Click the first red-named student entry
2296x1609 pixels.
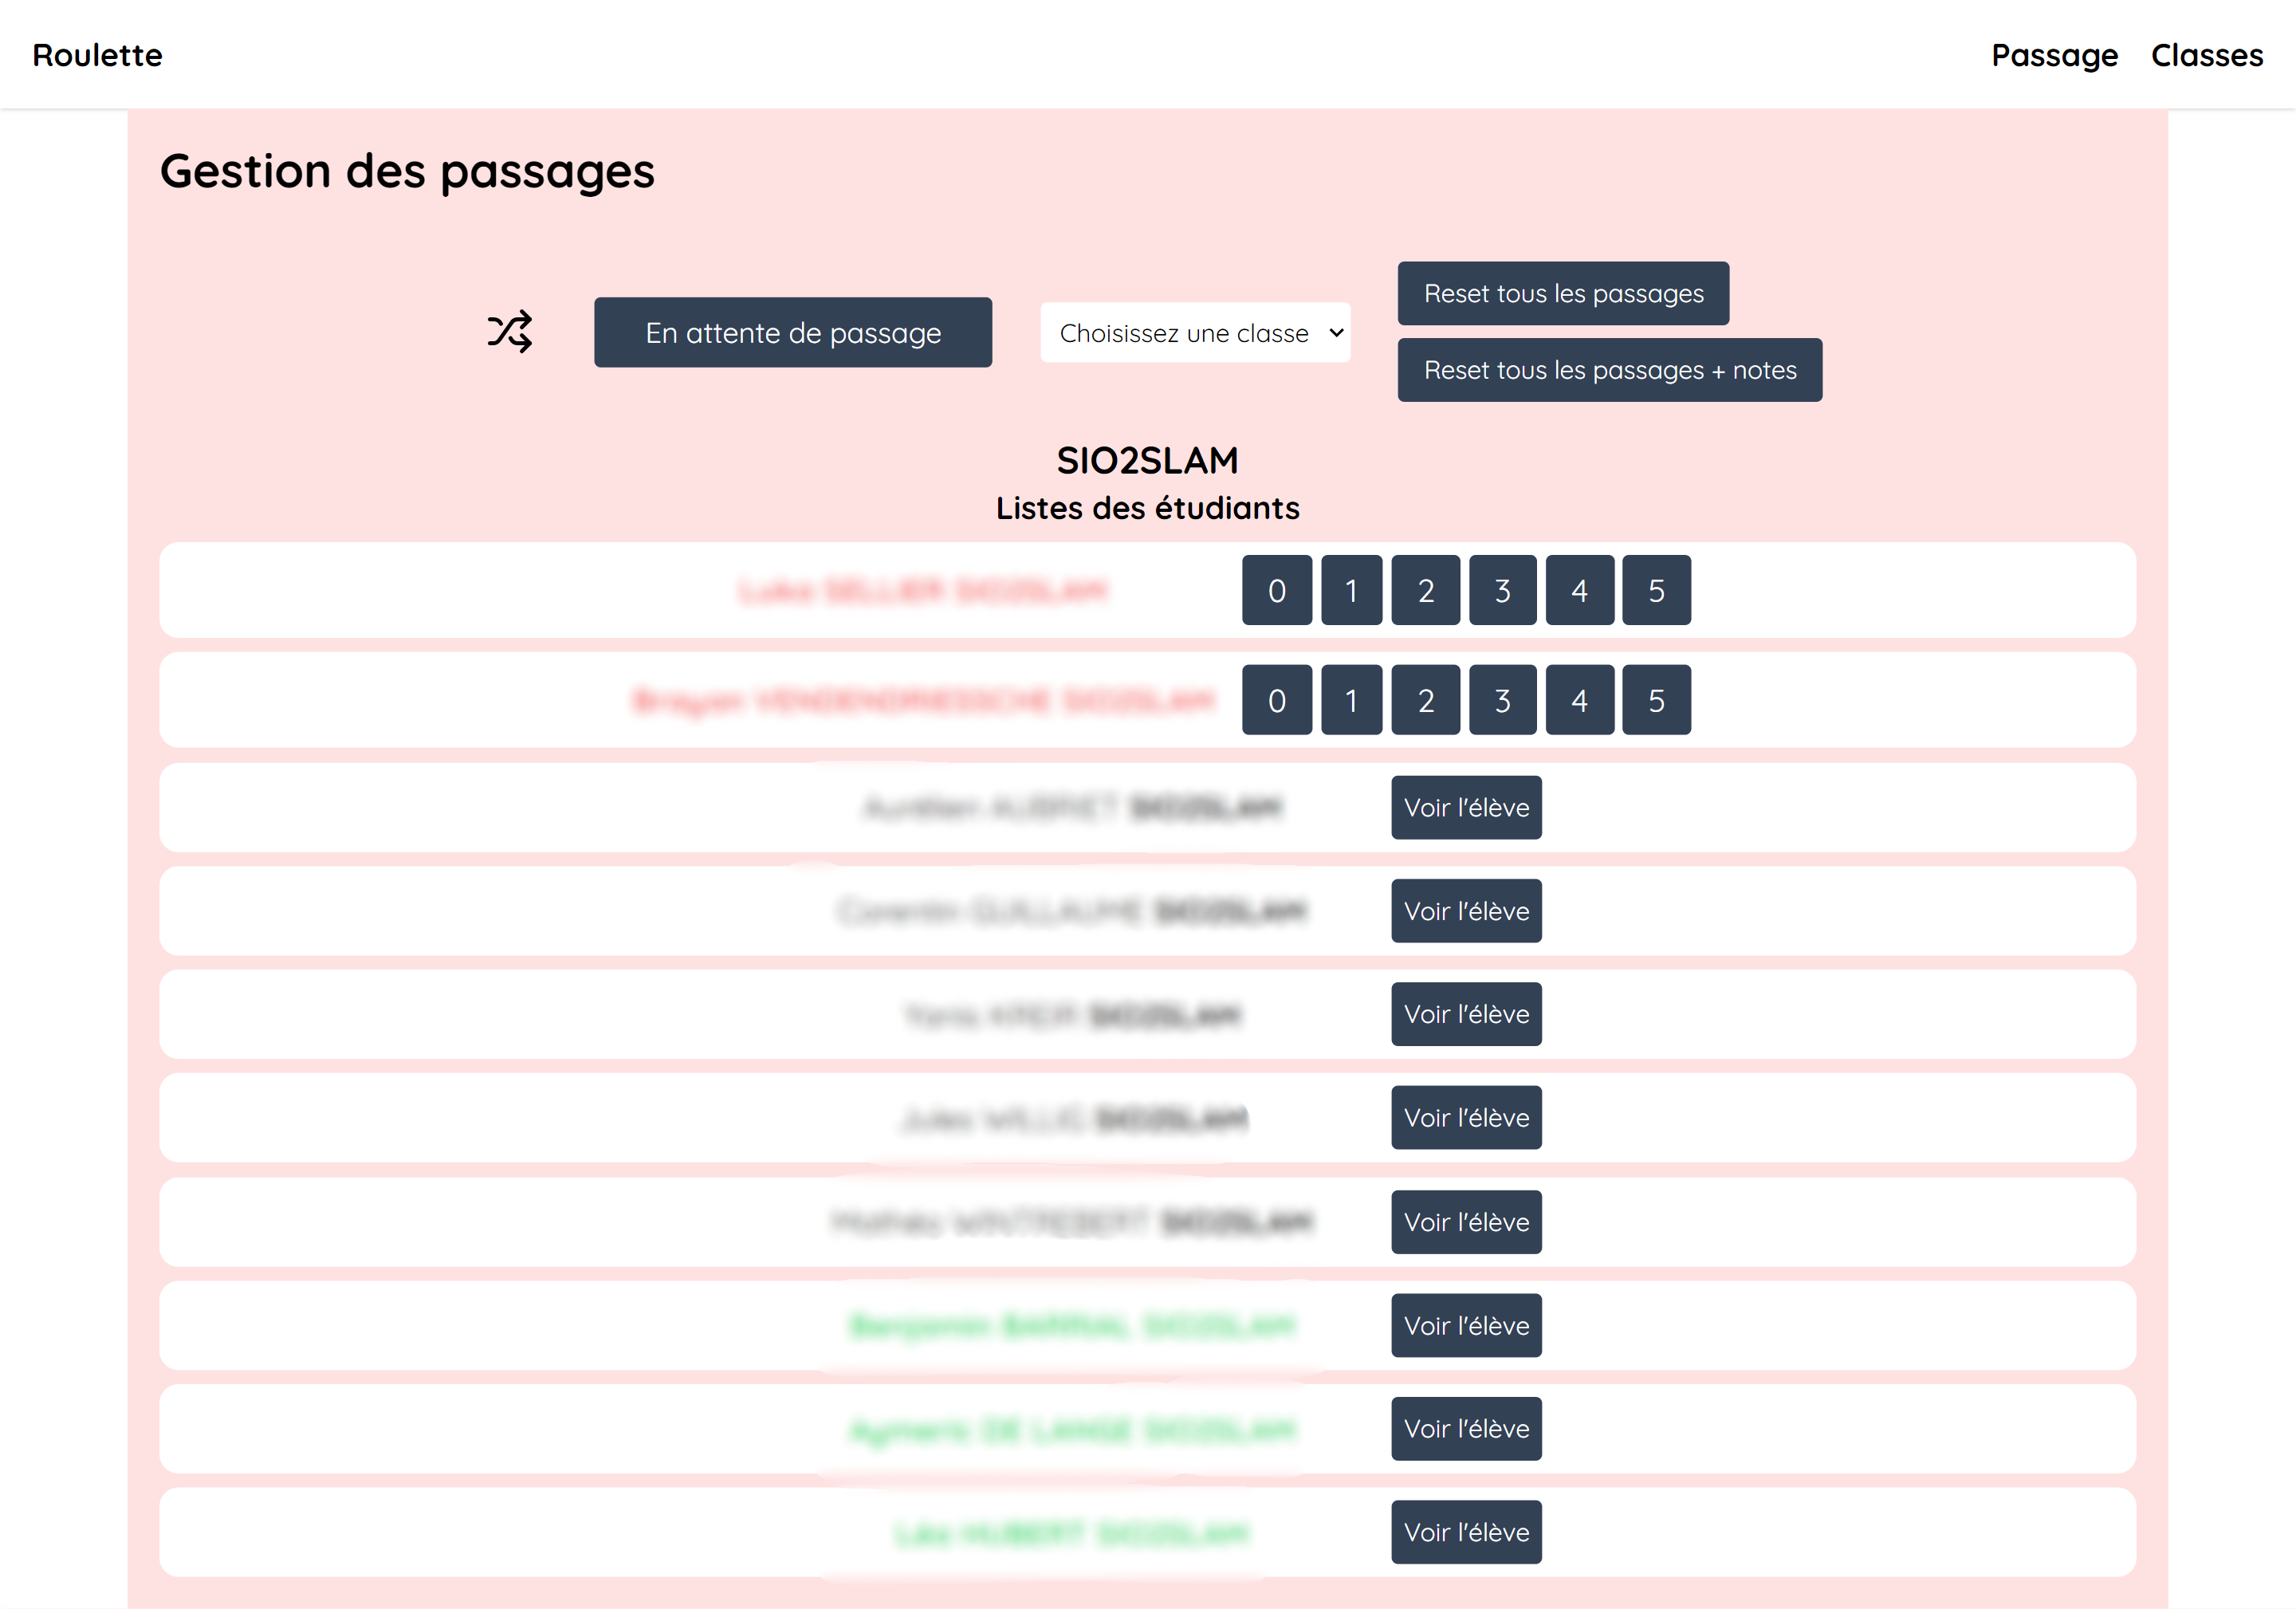[x=922, y=591]
